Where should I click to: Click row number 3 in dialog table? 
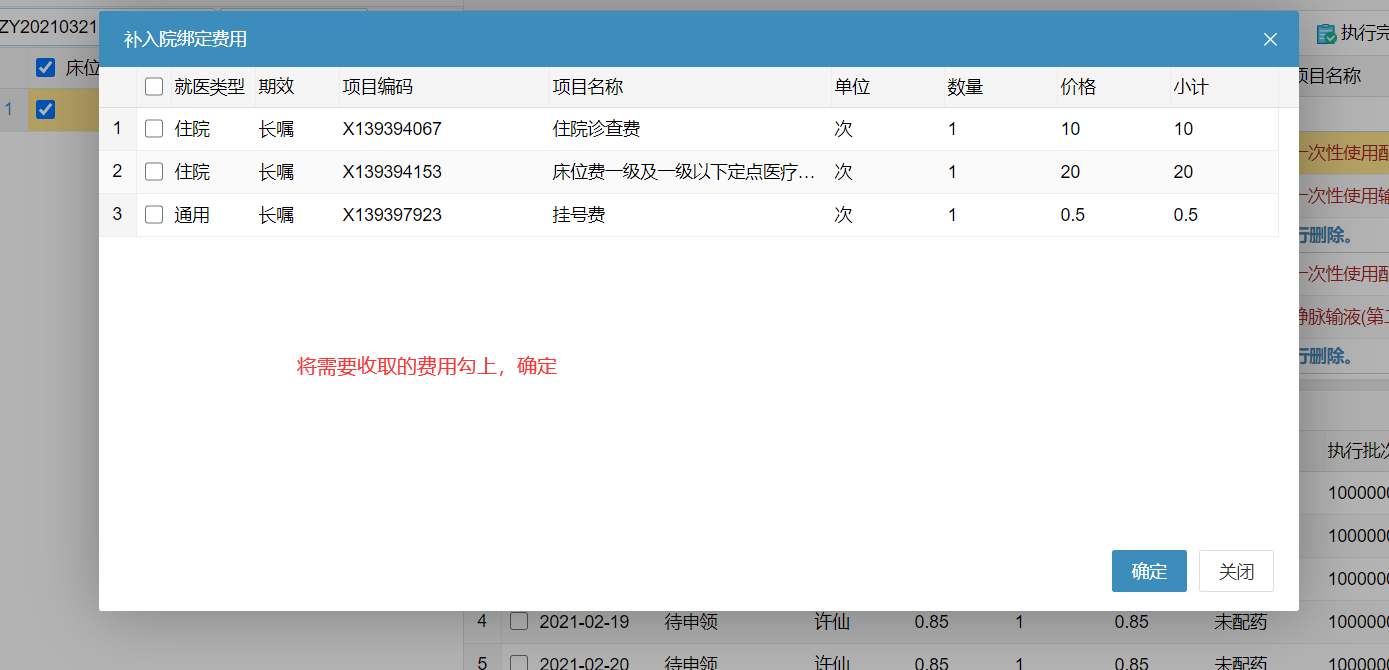pos(117,215)
